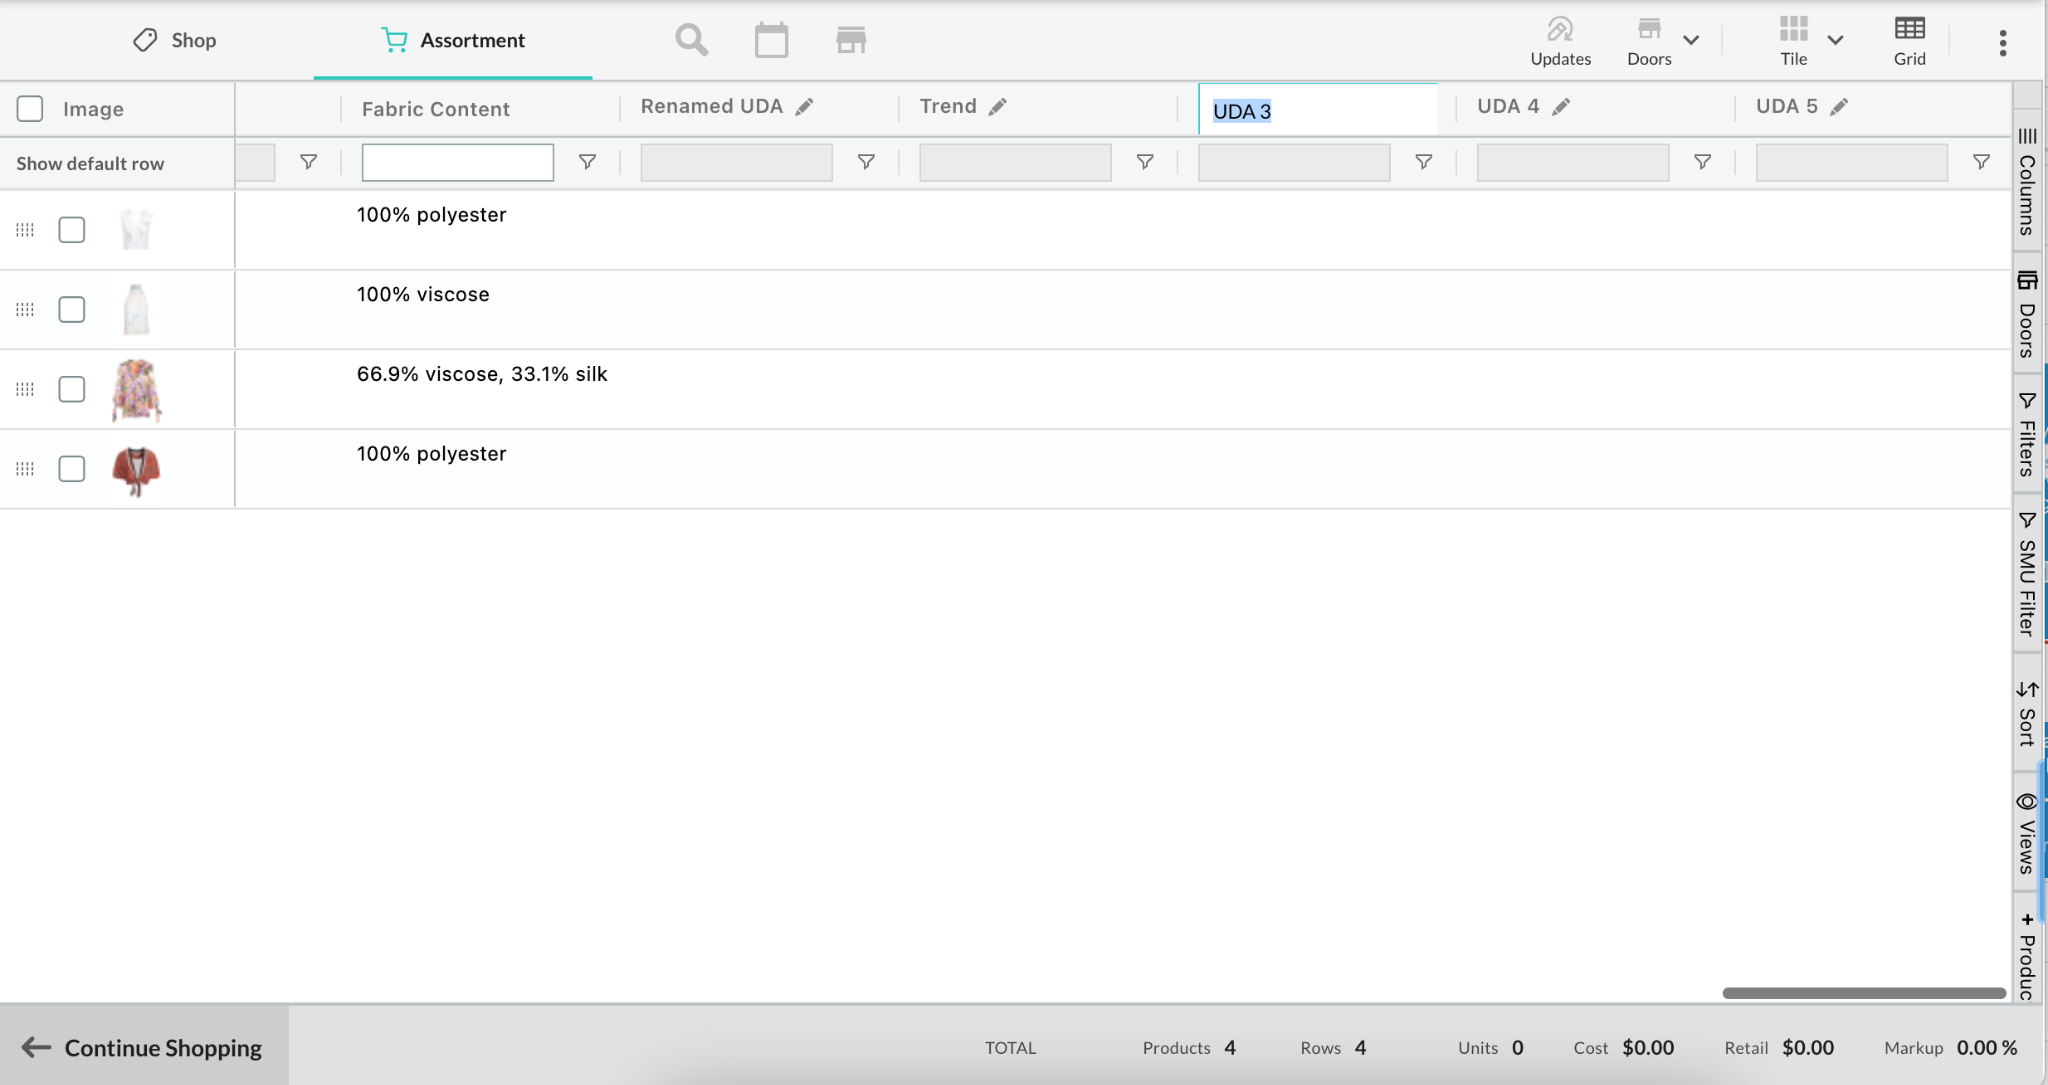Viewport: 2048px width, 1085px height.
Task: Open the floral blouse product thumbnail
Action: [x=136, y=389]
